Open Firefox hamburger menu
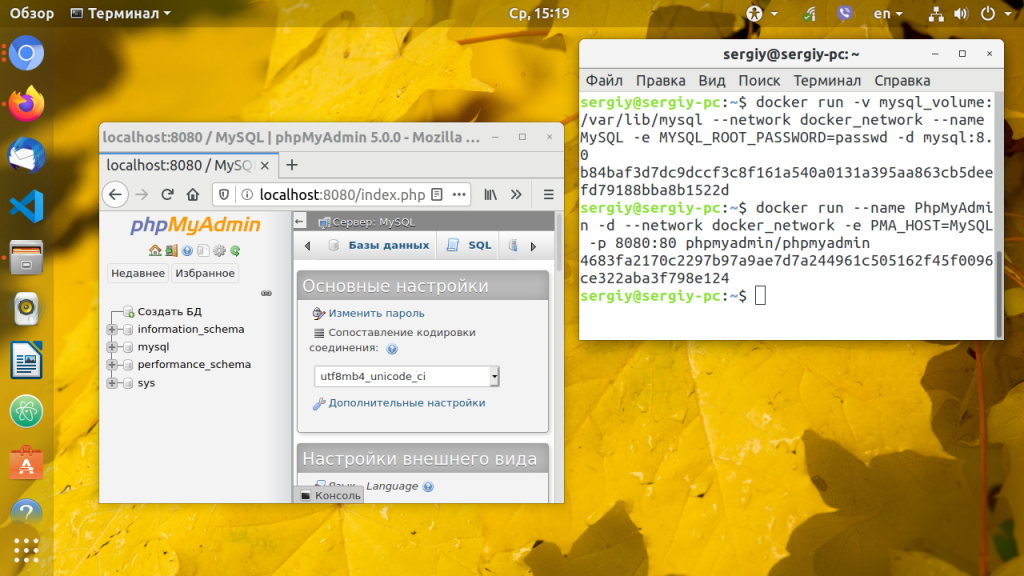 point(549,195)
